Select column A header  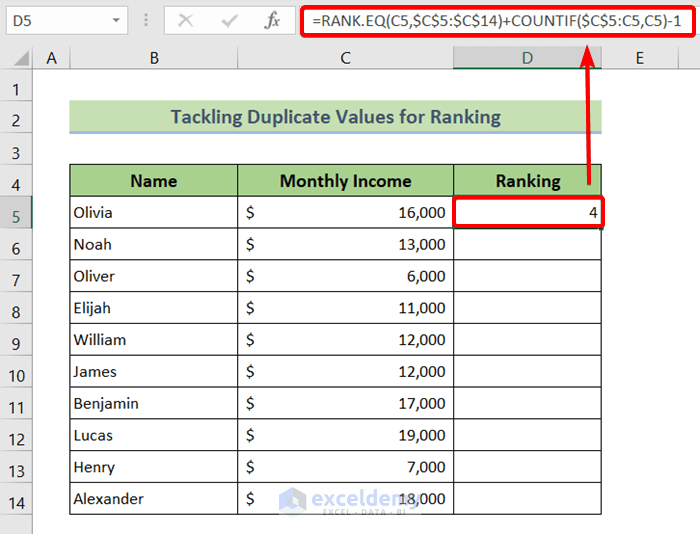[x=51, y=58]
